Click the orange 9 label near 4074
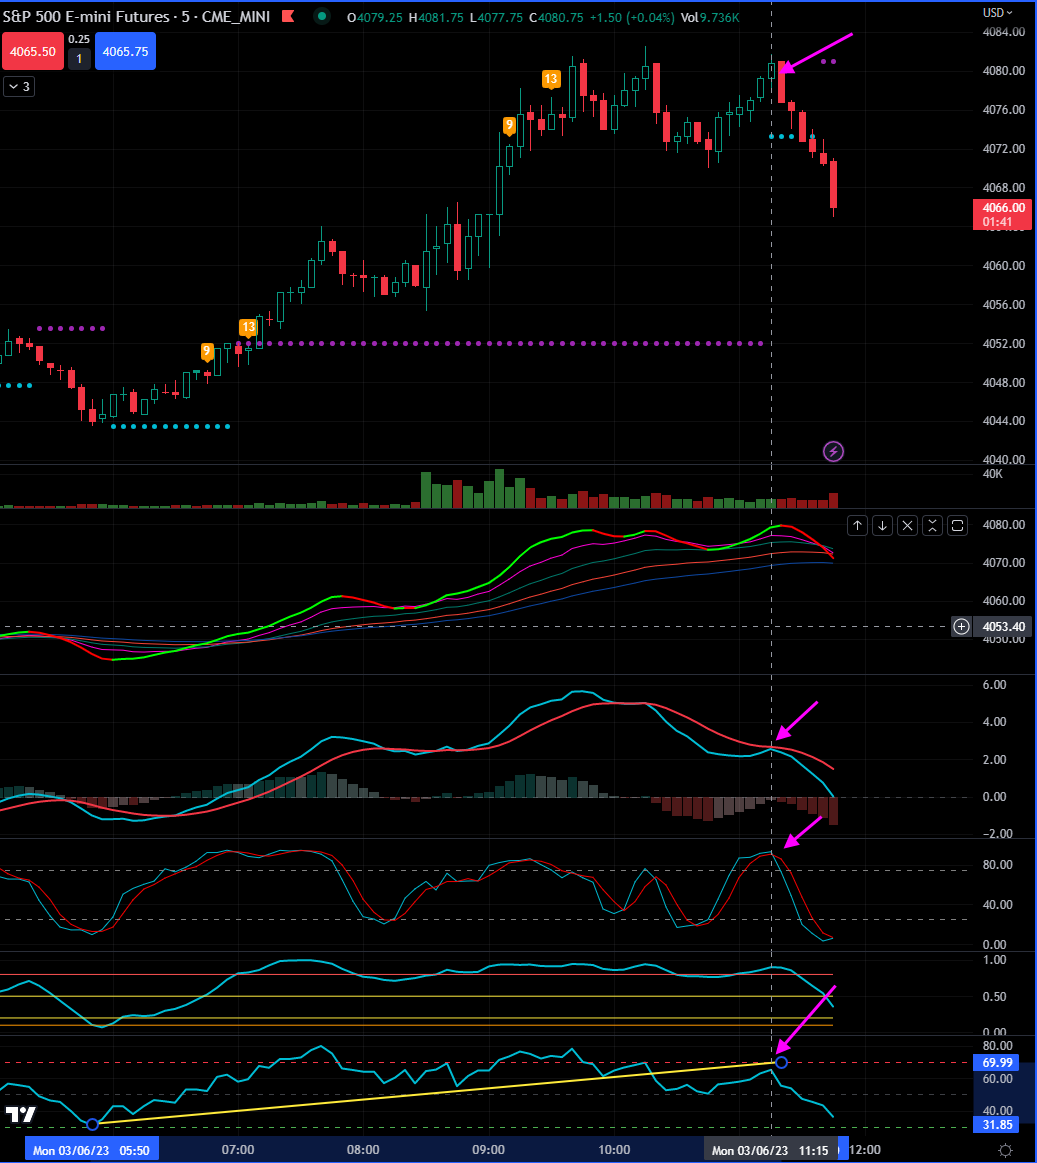The image size is (1037, 1163). [x=510, y=125]
